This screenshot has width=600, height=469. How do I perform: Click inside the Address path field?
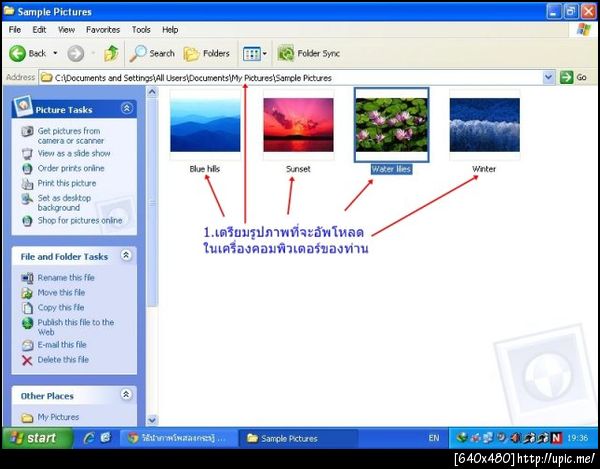pos(291,78)
